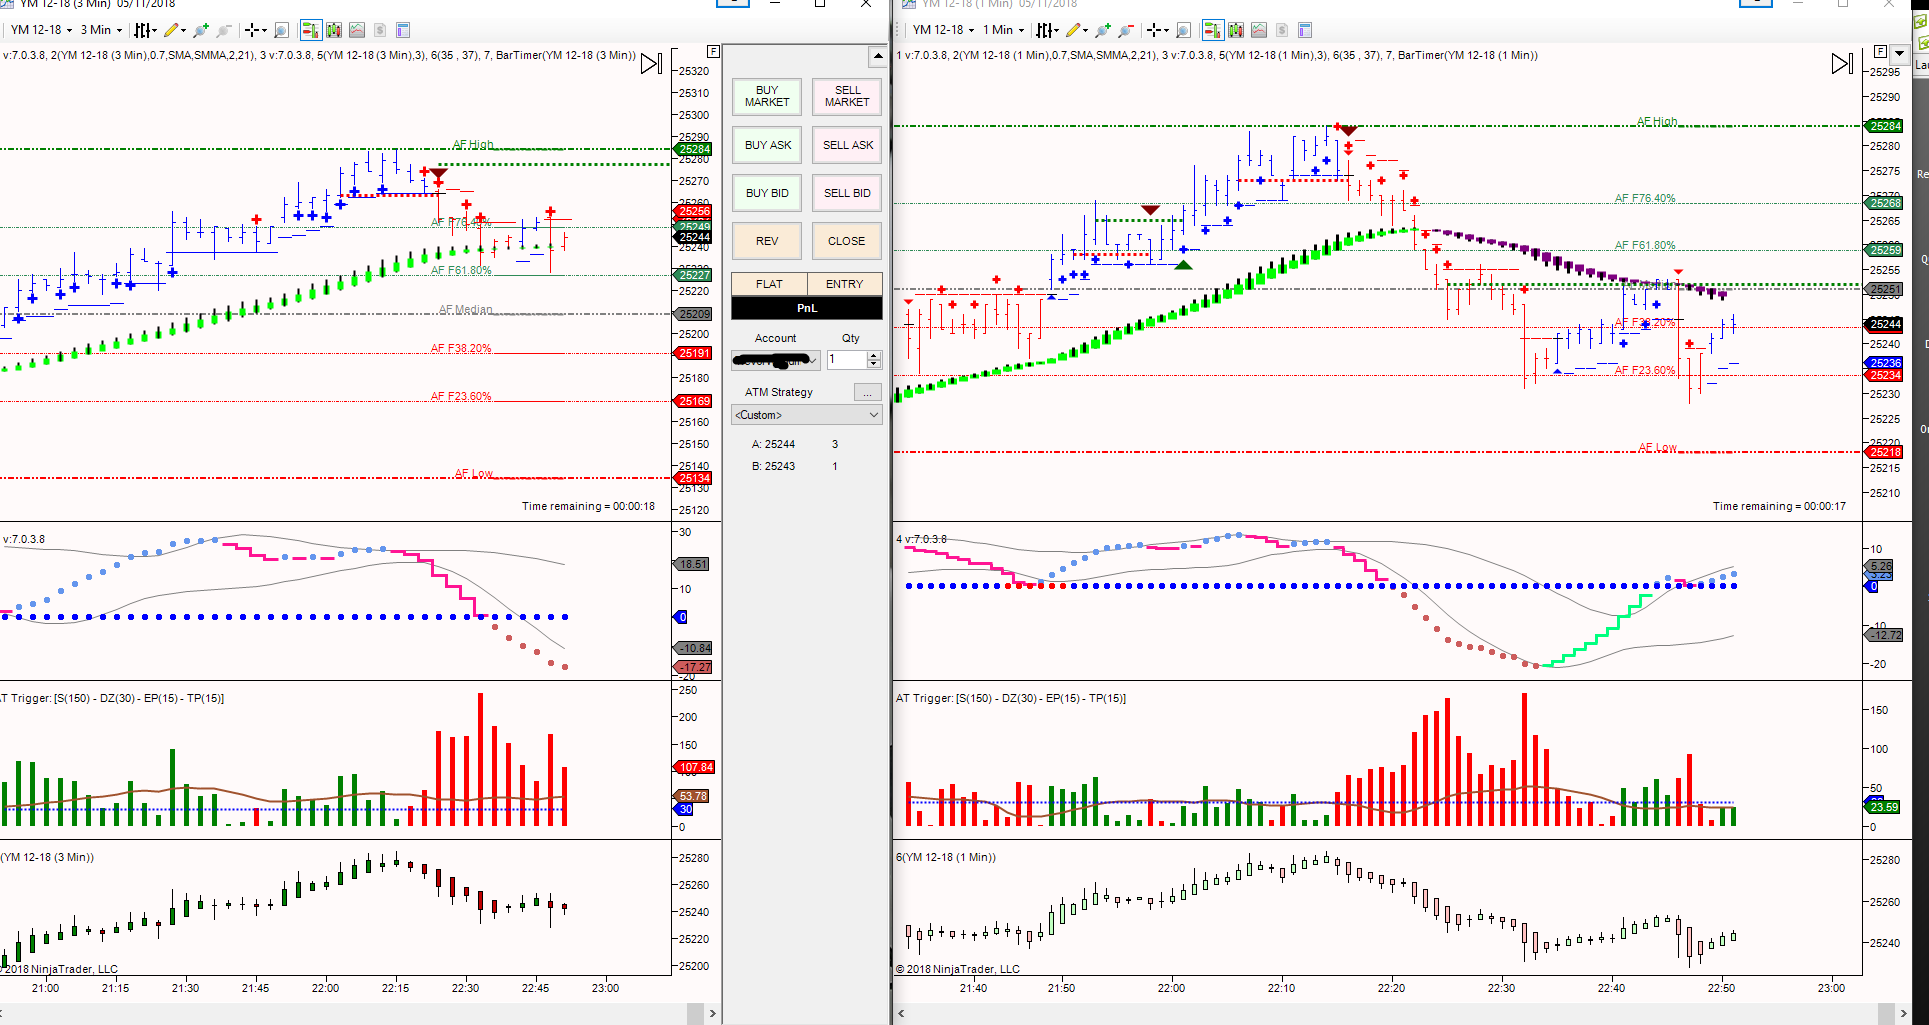The height and width of the screenshot is (1025, 1929).
Task: Click the 25284 AF High price marker on 1 Min chart
Action: pyautogui.click(x=1885, y=126)
